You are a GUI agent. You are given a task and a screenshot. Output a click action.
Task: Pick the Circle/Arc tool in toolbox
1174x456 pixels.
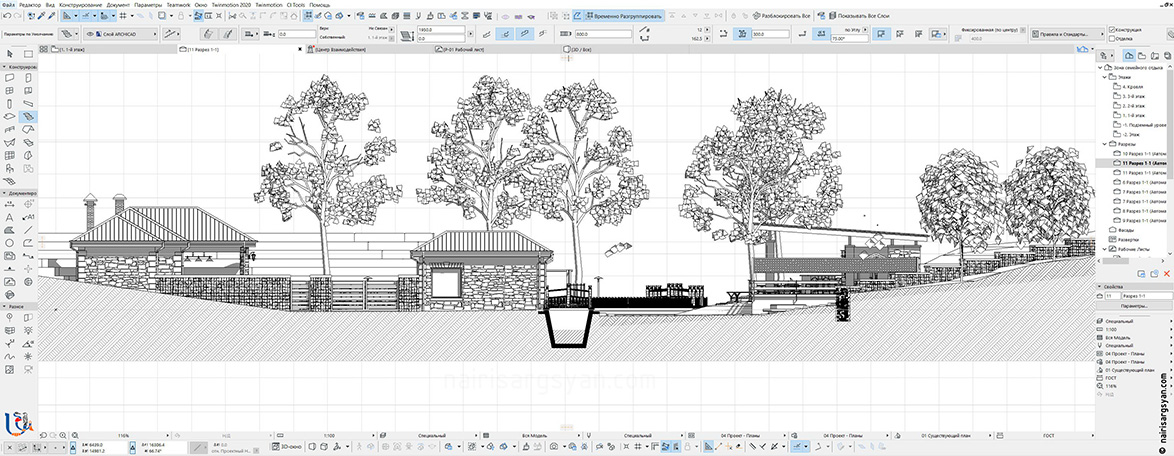point(10,243)
